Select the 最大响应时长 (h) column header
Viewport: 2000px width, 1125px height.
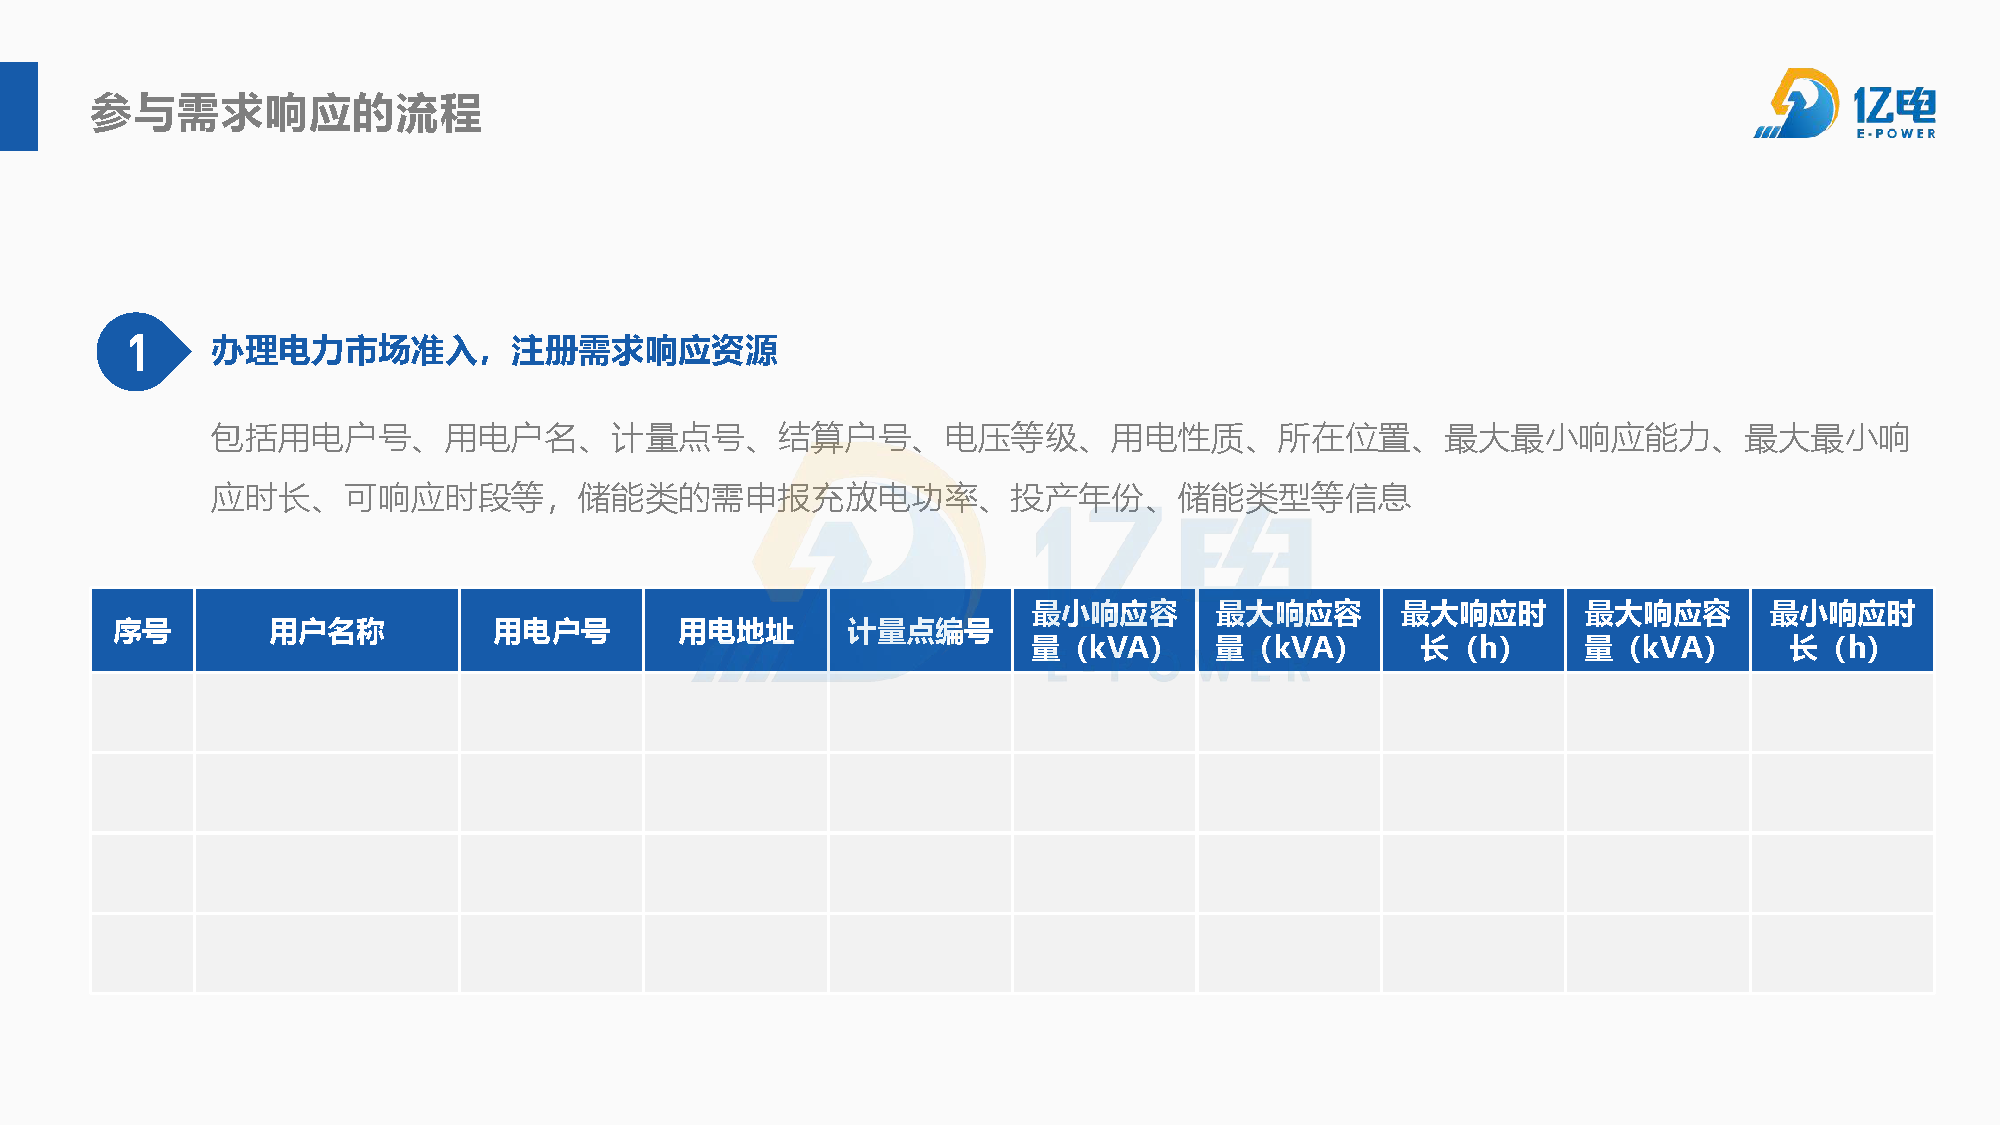[x=1473, y=631]
